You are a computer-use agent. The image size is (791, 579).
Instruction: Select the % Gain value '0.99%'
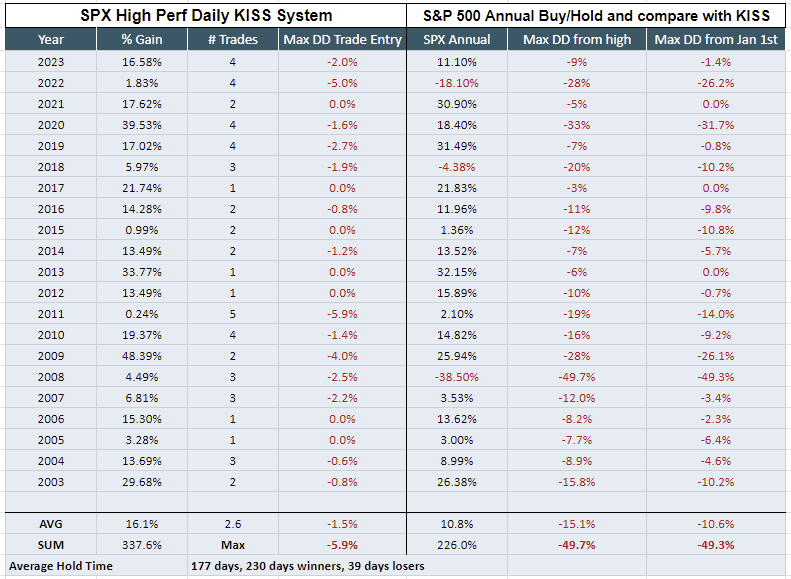[x=142, y=230]
